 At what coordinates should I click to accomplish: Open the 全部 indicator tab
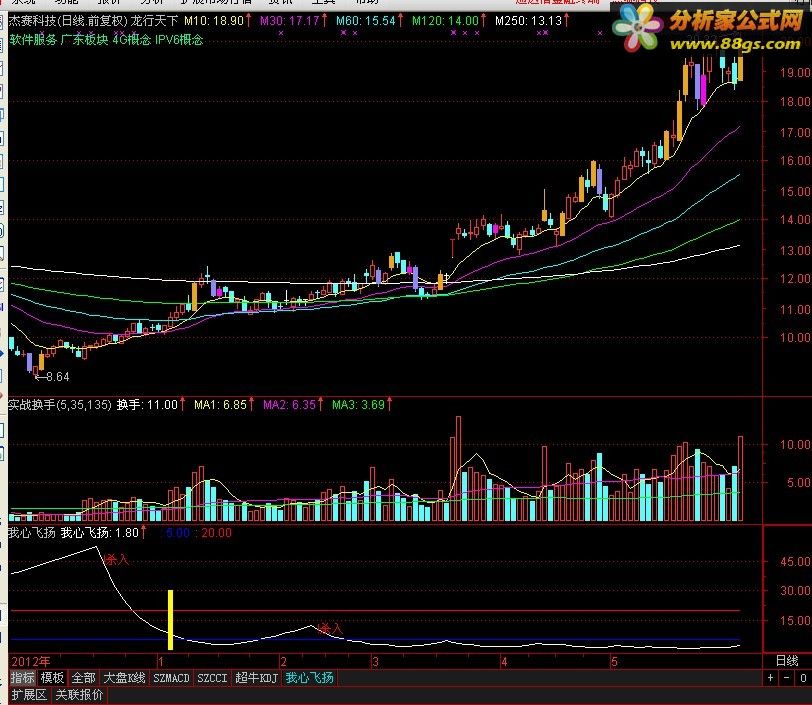pyautogui.click(x=83, y=678)
